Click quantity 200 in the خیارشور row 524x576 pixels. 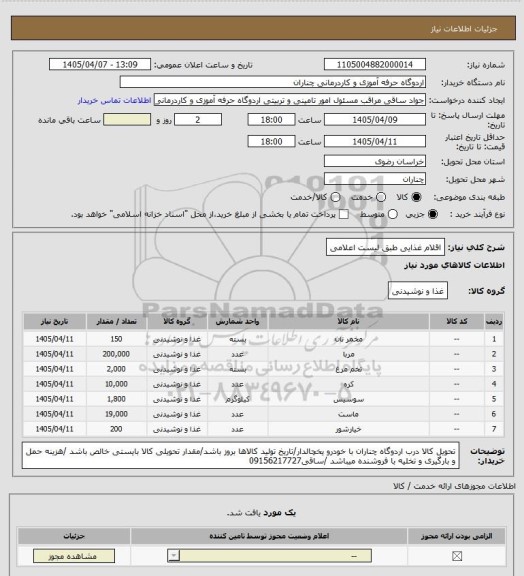116,429
